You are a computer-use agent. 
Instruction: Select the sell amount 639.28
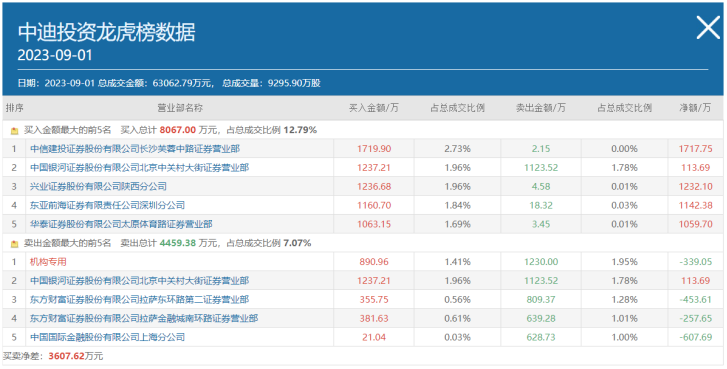(541, 318)
